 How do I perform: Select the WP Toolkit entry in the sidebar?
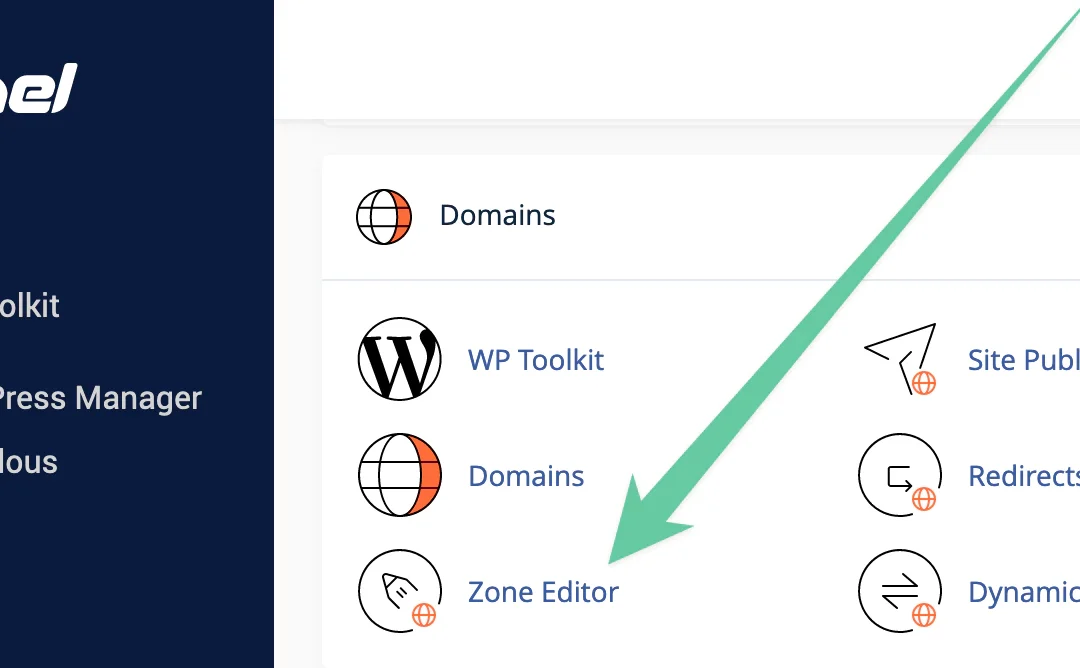28,306
